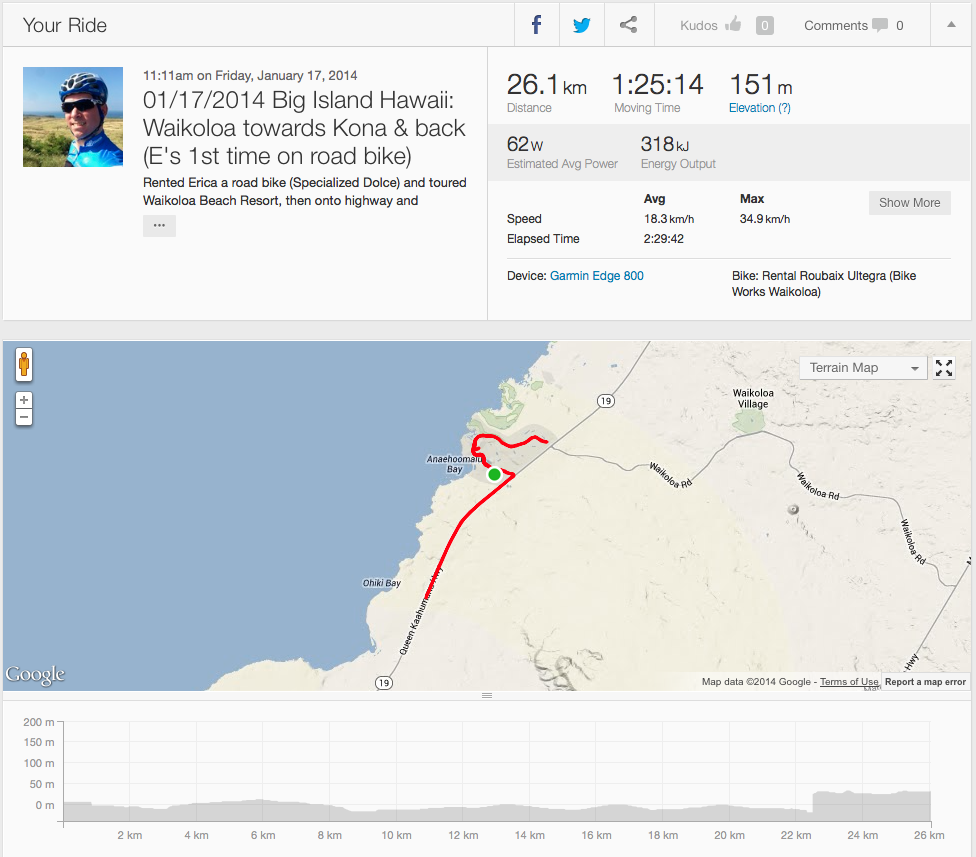Screen dimensions: 976x857
Task: Expand the truncated ride description
Action: [x=159, y=226]
